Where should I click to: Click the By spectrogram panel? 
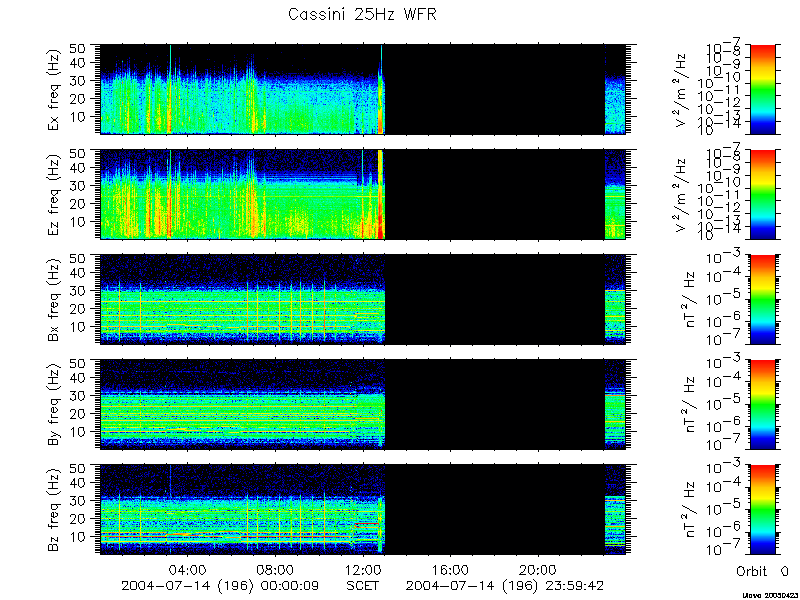(x=363, y=404)
